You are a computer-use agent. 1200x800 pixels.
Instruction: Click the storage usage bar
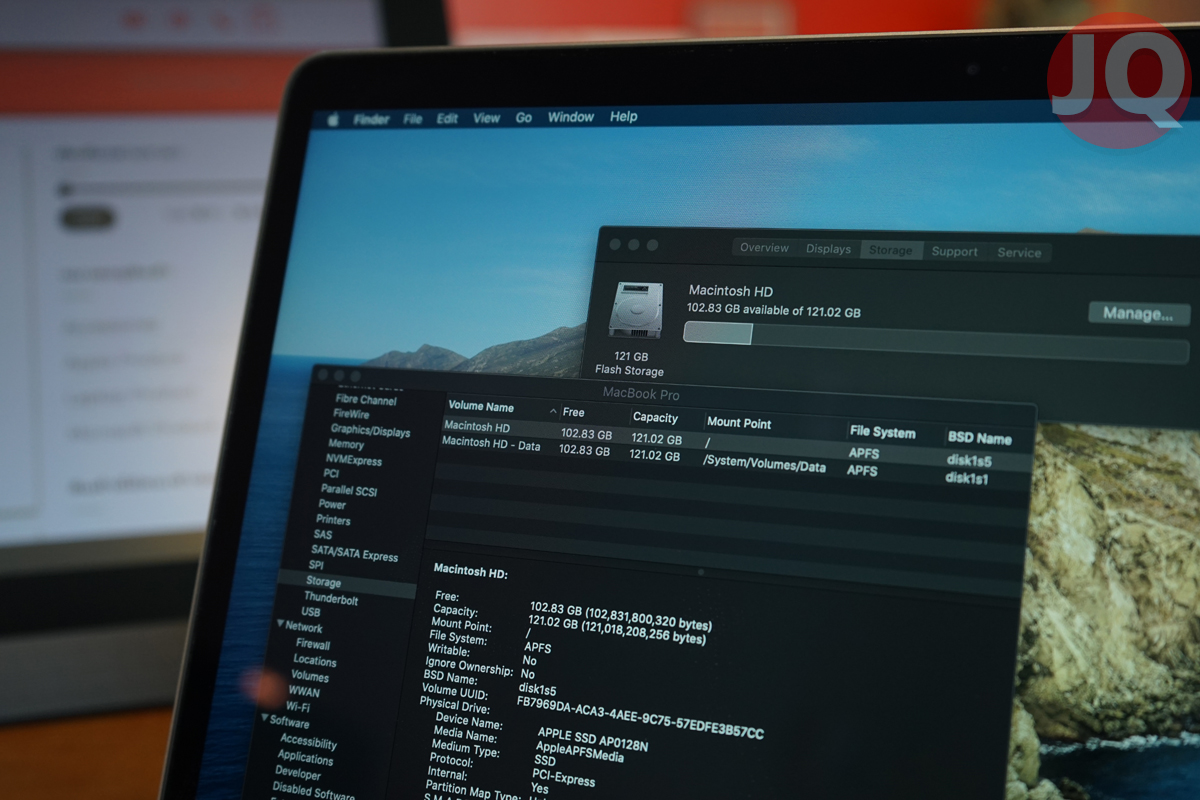tap(935, 341)
